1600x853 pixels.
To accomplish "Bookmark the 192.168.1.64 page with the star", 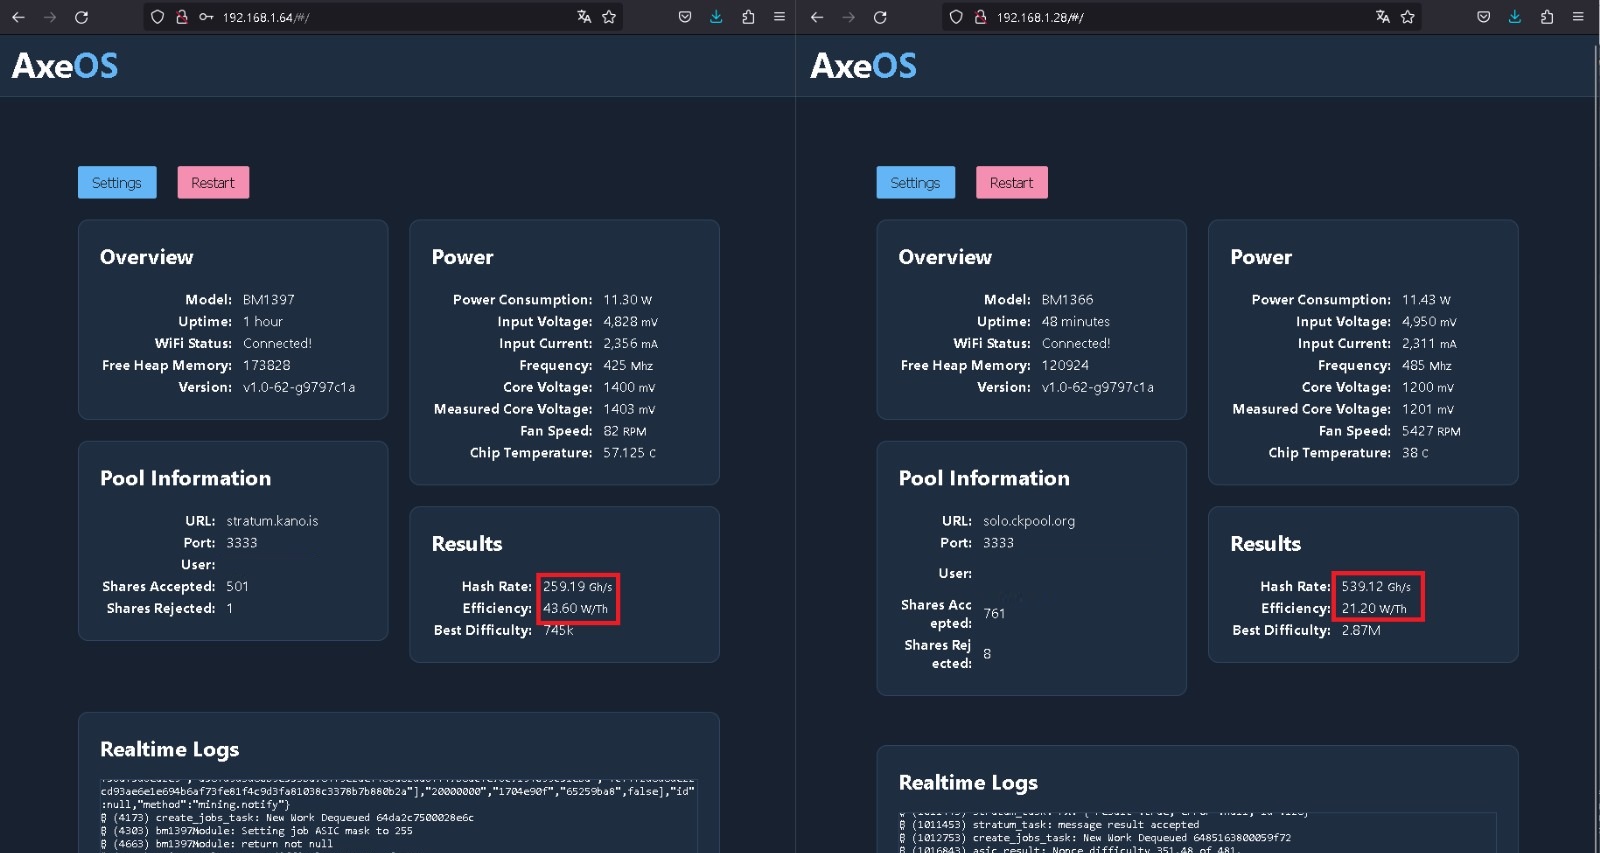I will pos(609,17).
